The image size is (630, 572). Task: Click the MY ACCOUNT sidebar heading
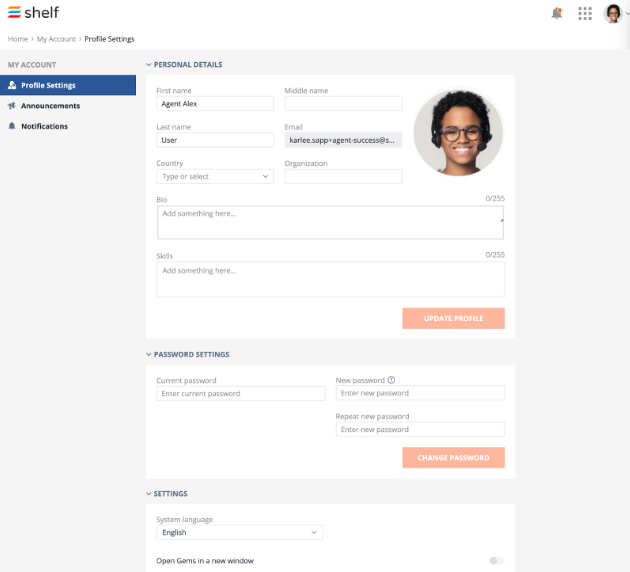pos(32,65)
